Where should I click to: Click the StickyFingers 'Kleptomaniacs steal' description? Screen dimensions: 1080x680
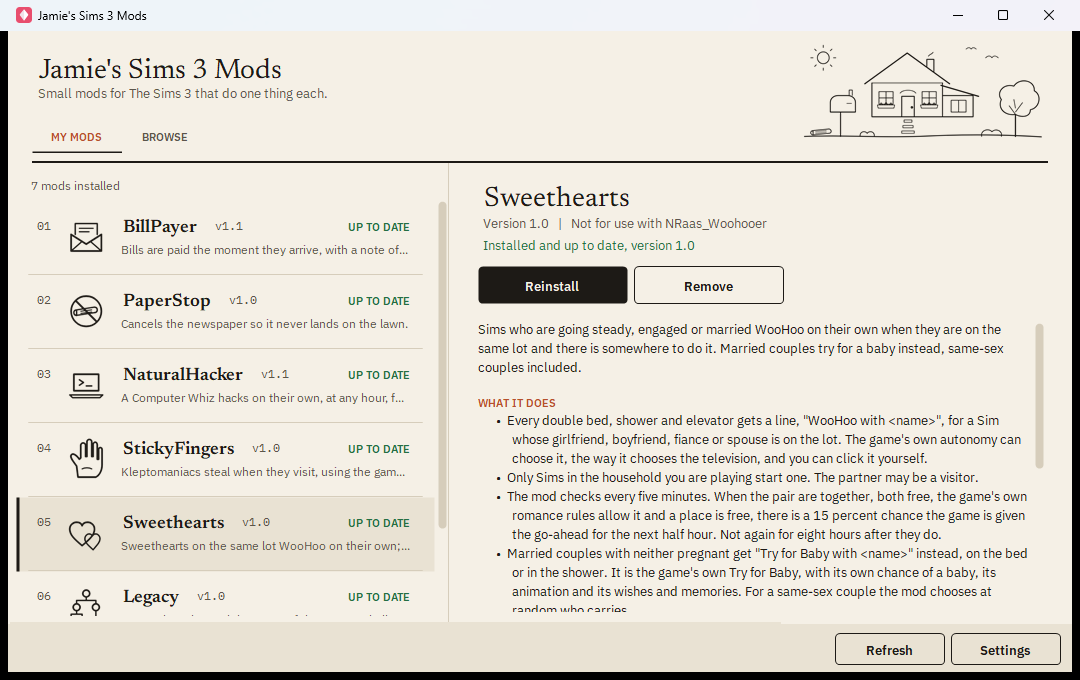click(263, 472)
